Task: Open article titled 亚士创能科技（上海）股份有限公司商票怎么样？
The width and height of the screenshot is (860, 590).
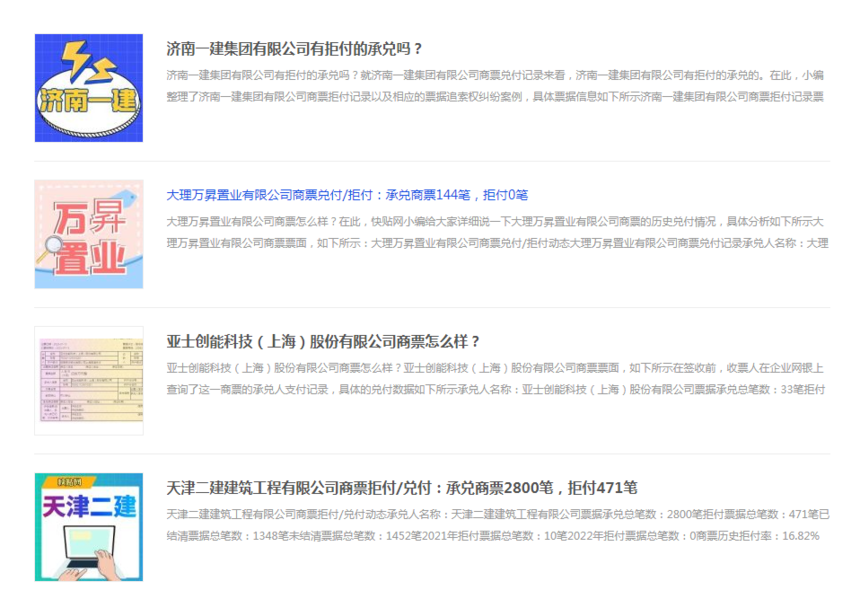Action: (323, 342)
